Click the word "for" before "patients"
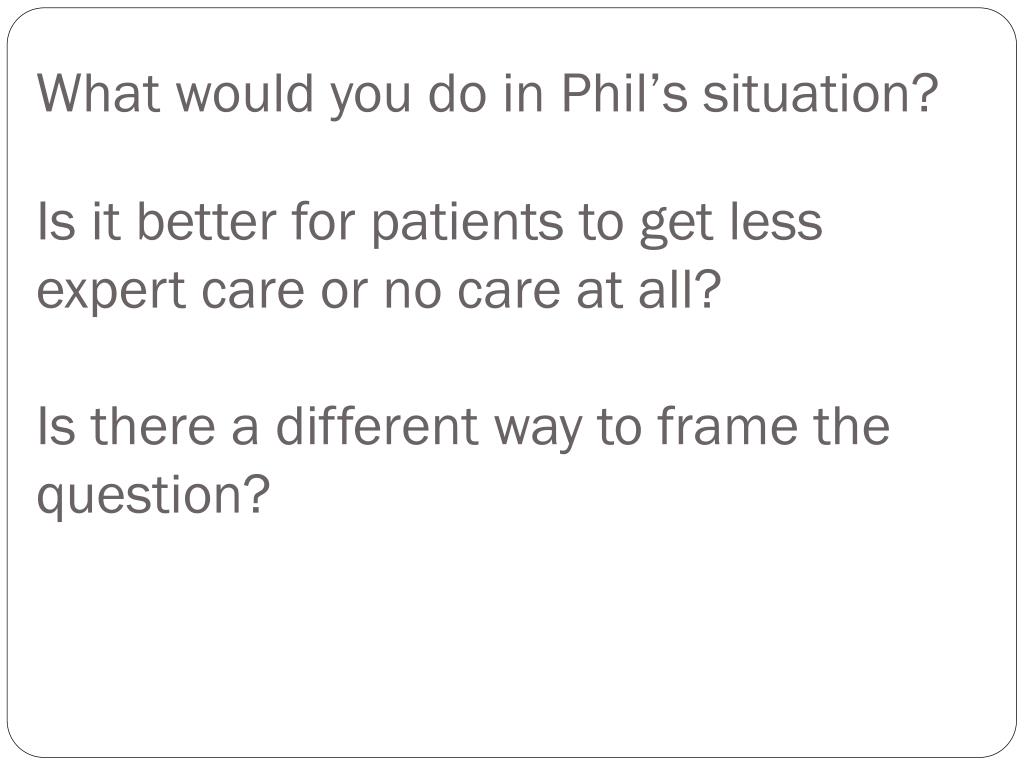 tap(323, 222)
